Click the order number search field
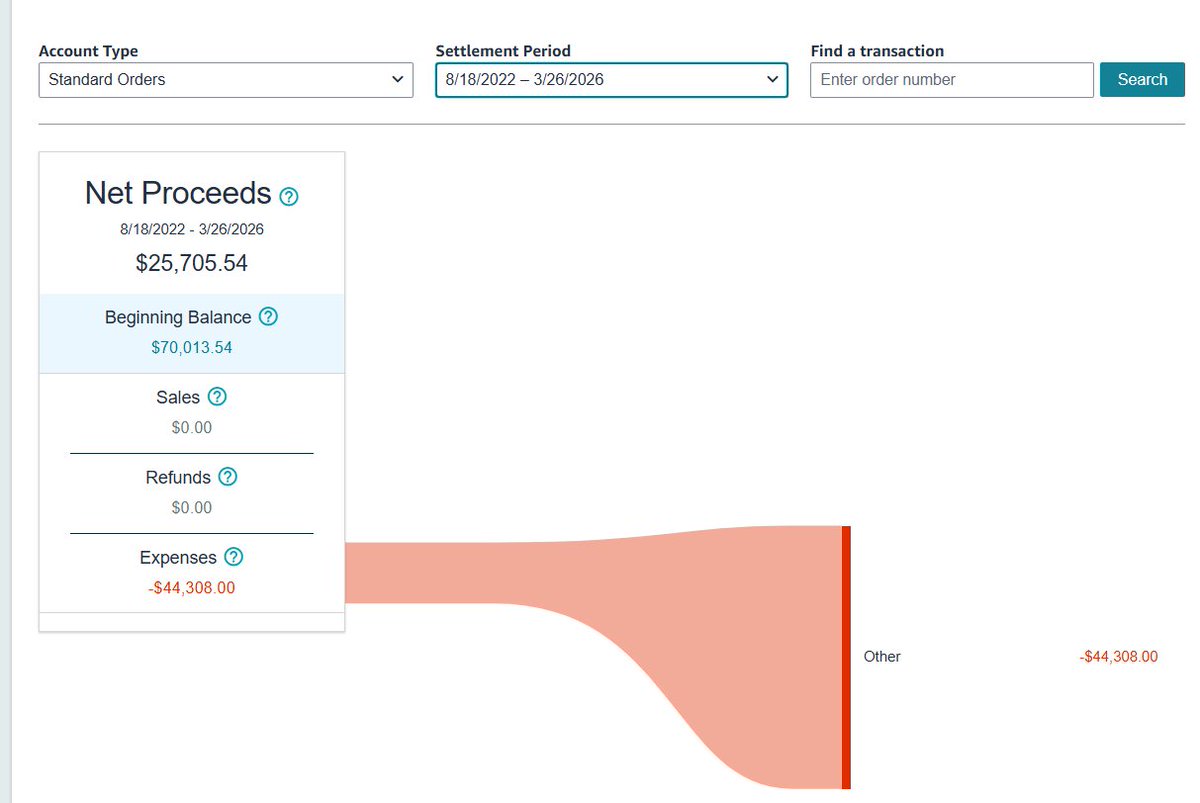The height and width of the screenshot is (803, 1200). [952, 80]
